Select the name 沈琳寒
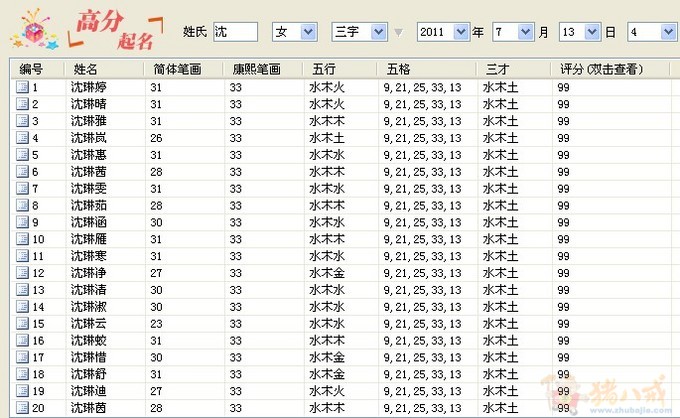The width and height of the screenshot is (680, 418). click(x=88, y=256)
